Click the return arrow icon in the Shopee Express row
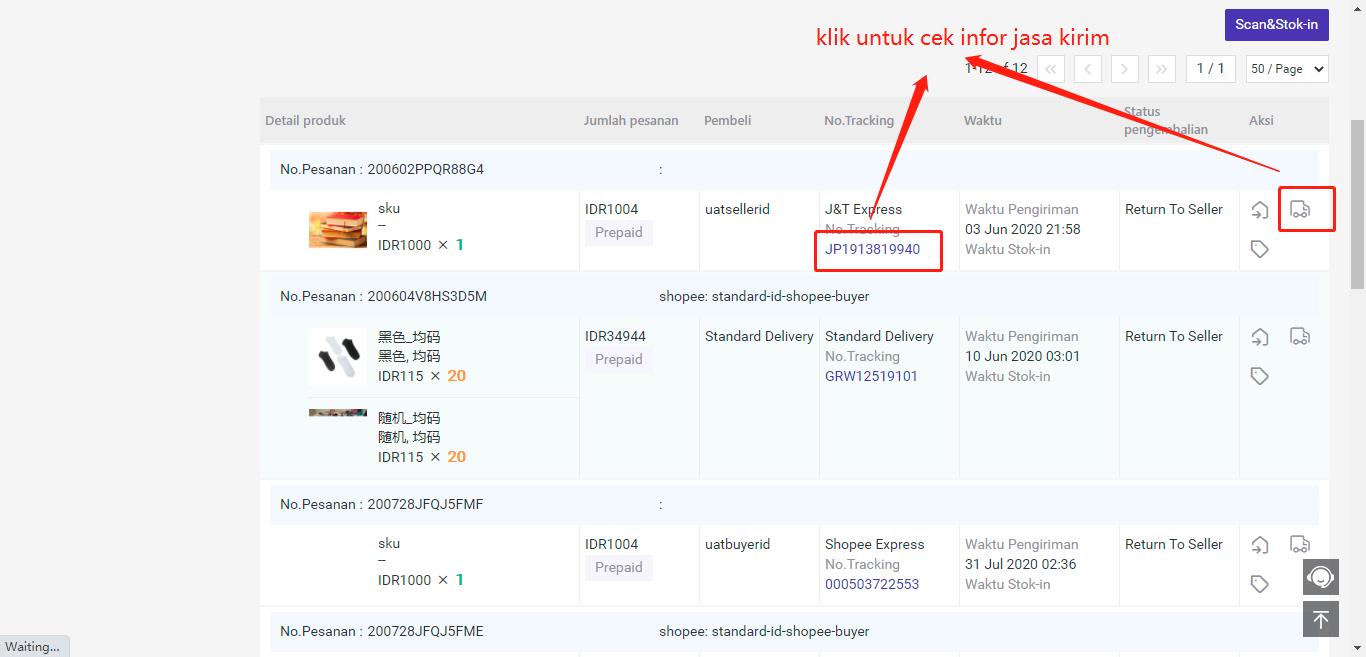 (1260, 545)
